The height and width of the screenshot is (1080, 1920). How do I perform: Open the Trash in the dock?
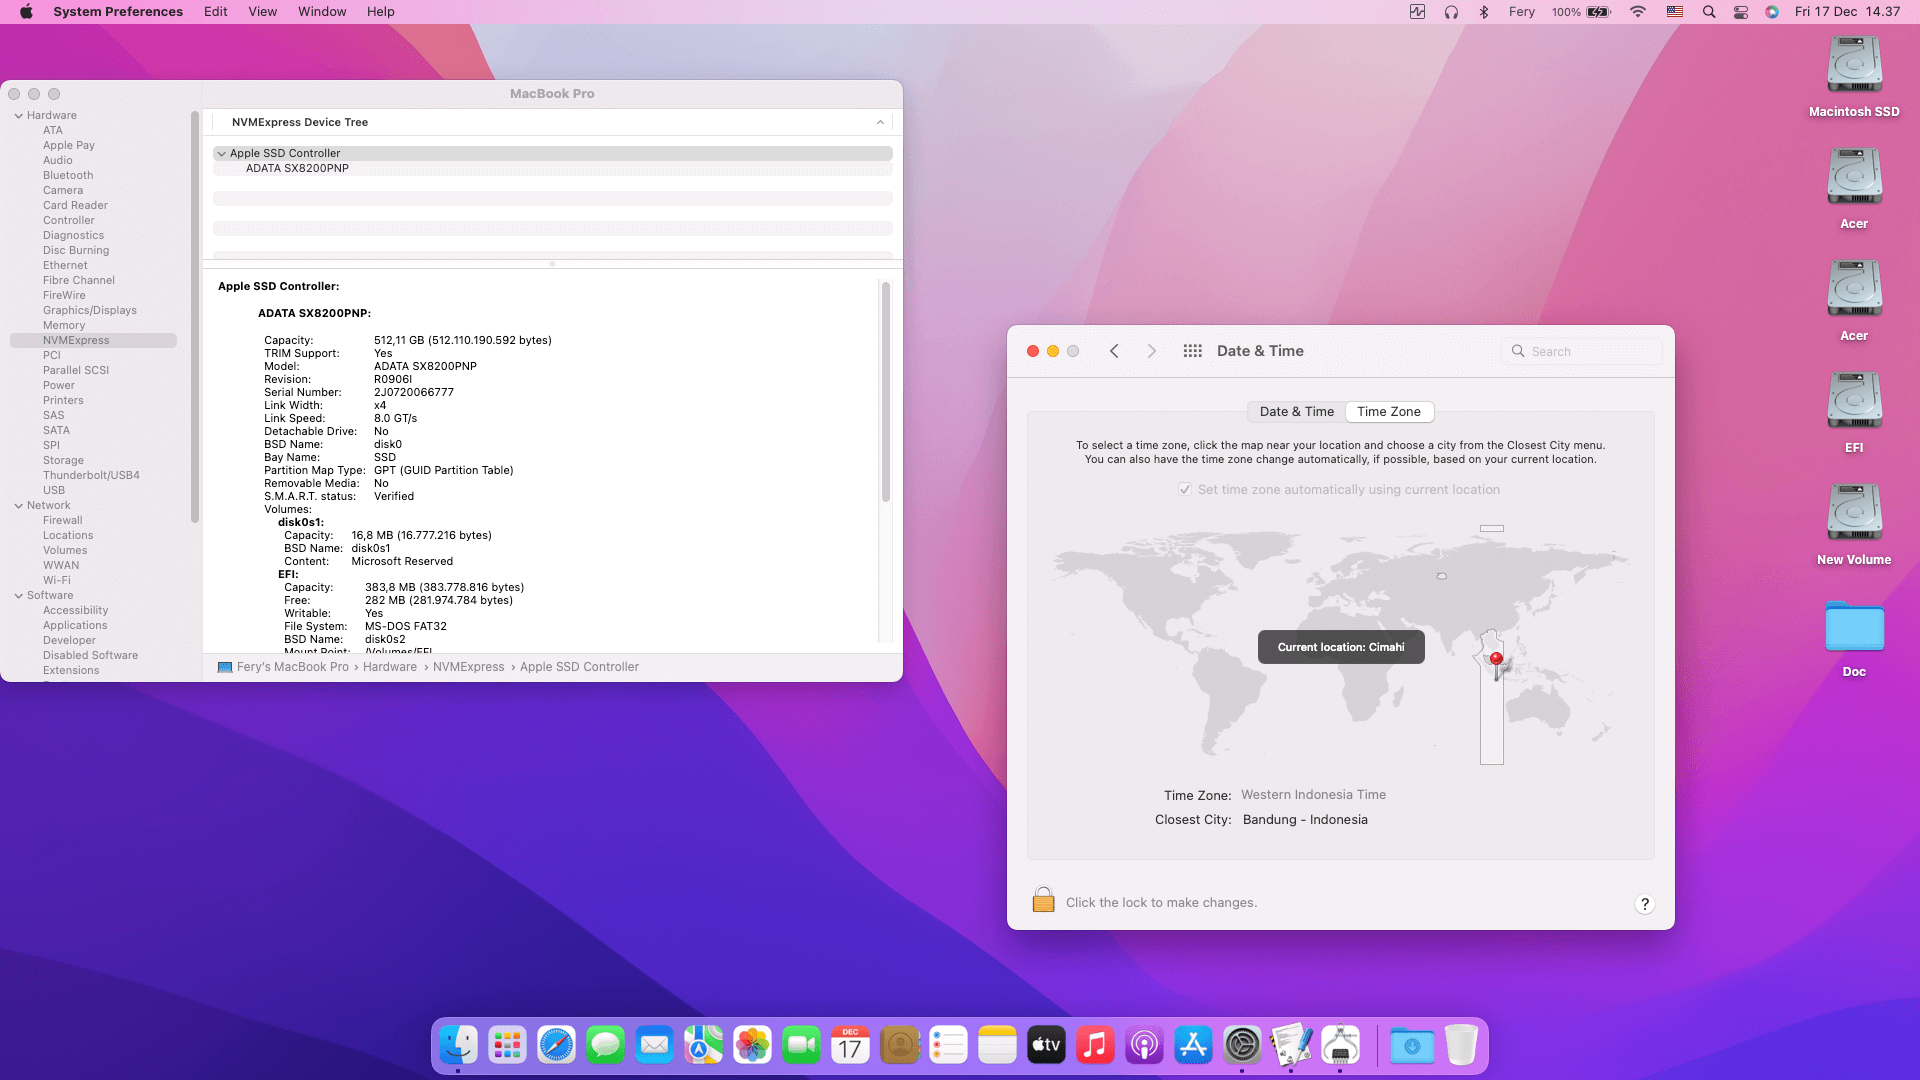coord(1461,1046)
